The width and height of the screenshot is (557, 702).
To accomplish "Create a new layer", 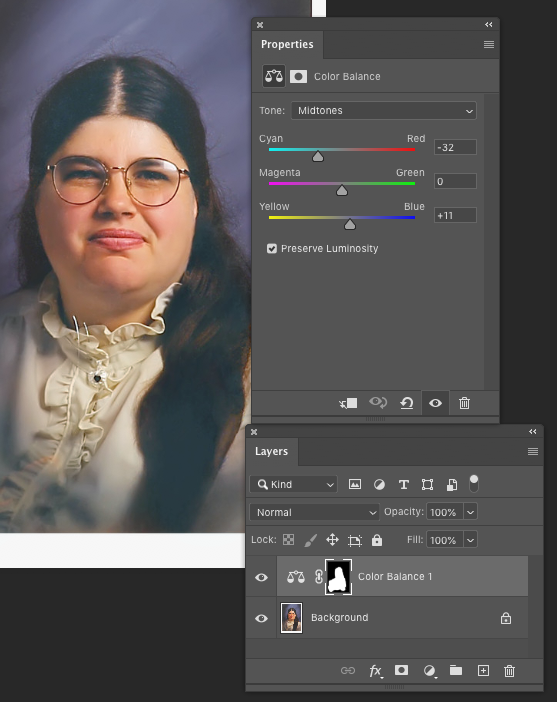I will (483, 670).
